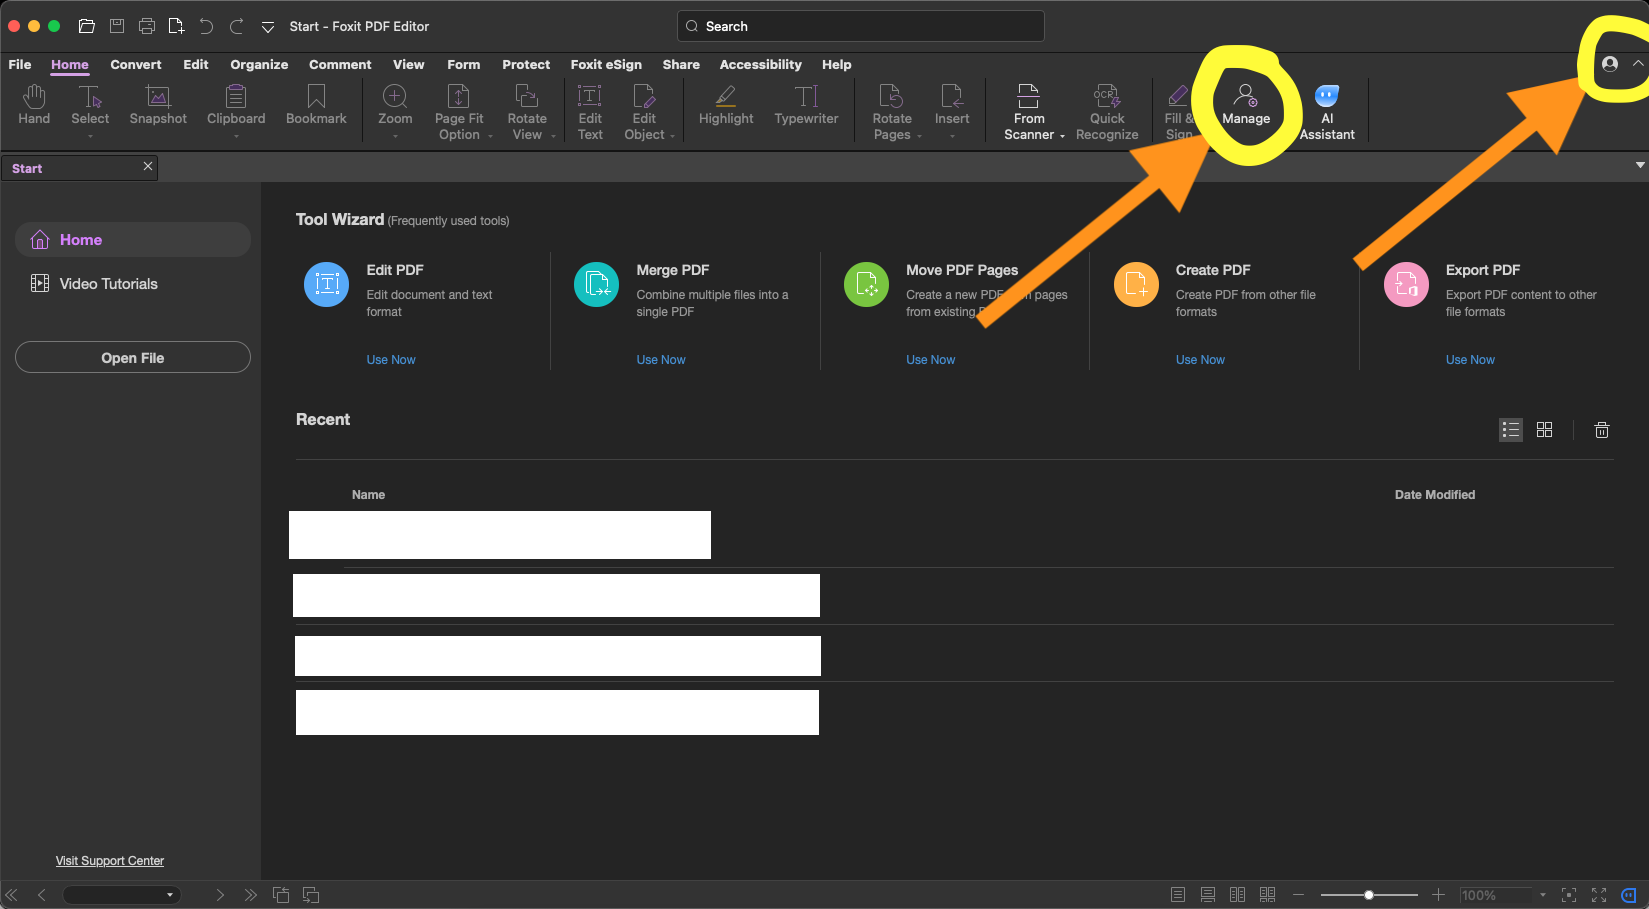This screenshot has width=1649, height=909.
Task: Adjust the zoom slider in status bar
Action: [x=1368, y=895]
